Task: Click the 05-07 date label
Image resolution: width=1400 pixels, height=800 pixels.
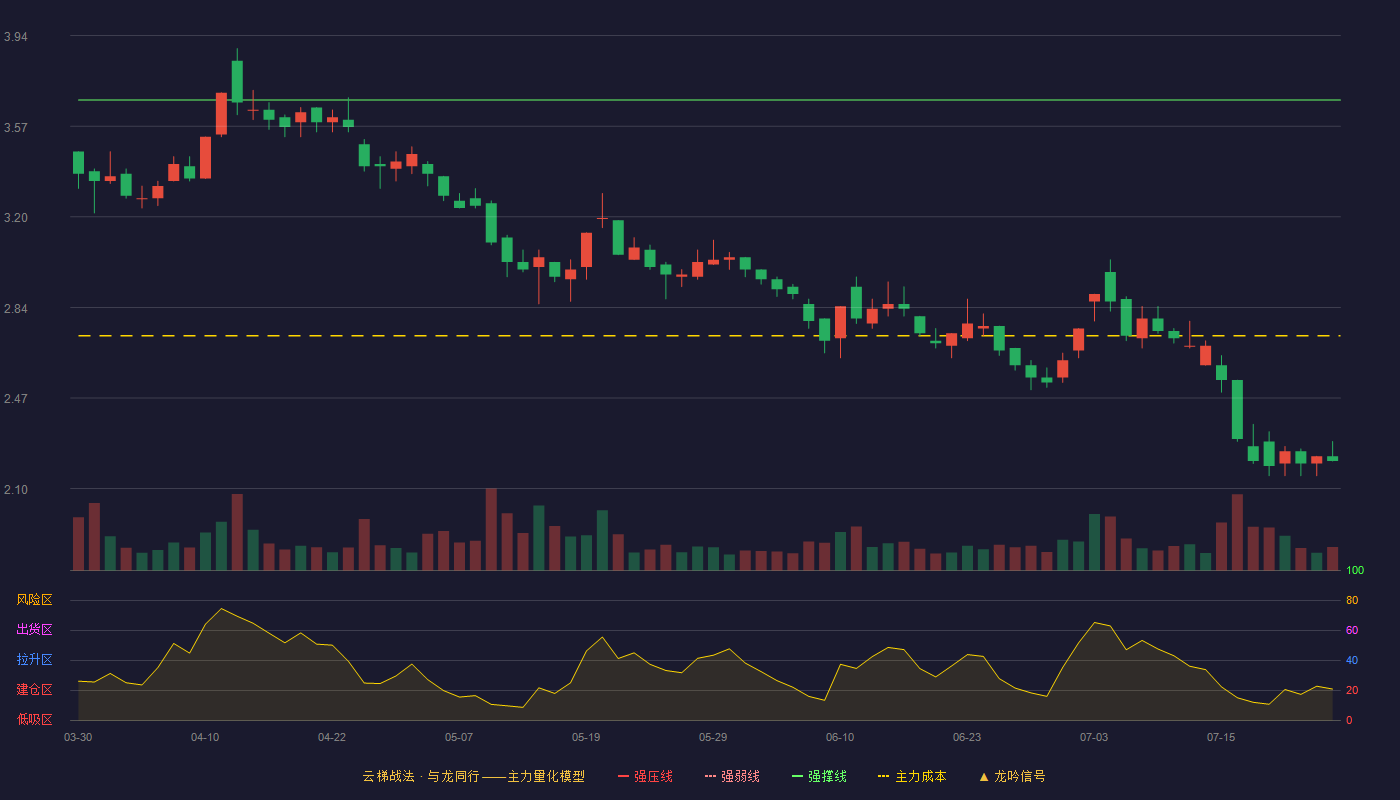Action: pyautogui.click(x=459, y=737)
